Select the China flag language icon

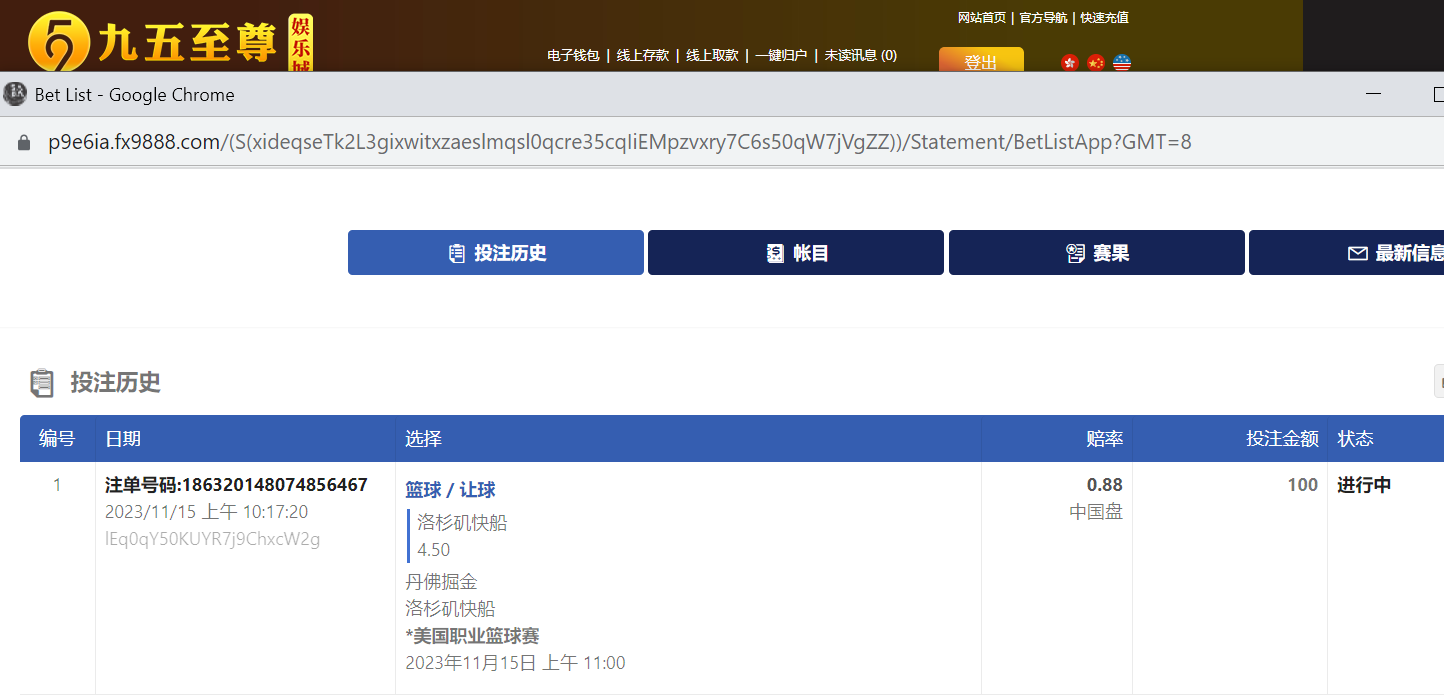pyautogui.click(x=1096, y=63)
